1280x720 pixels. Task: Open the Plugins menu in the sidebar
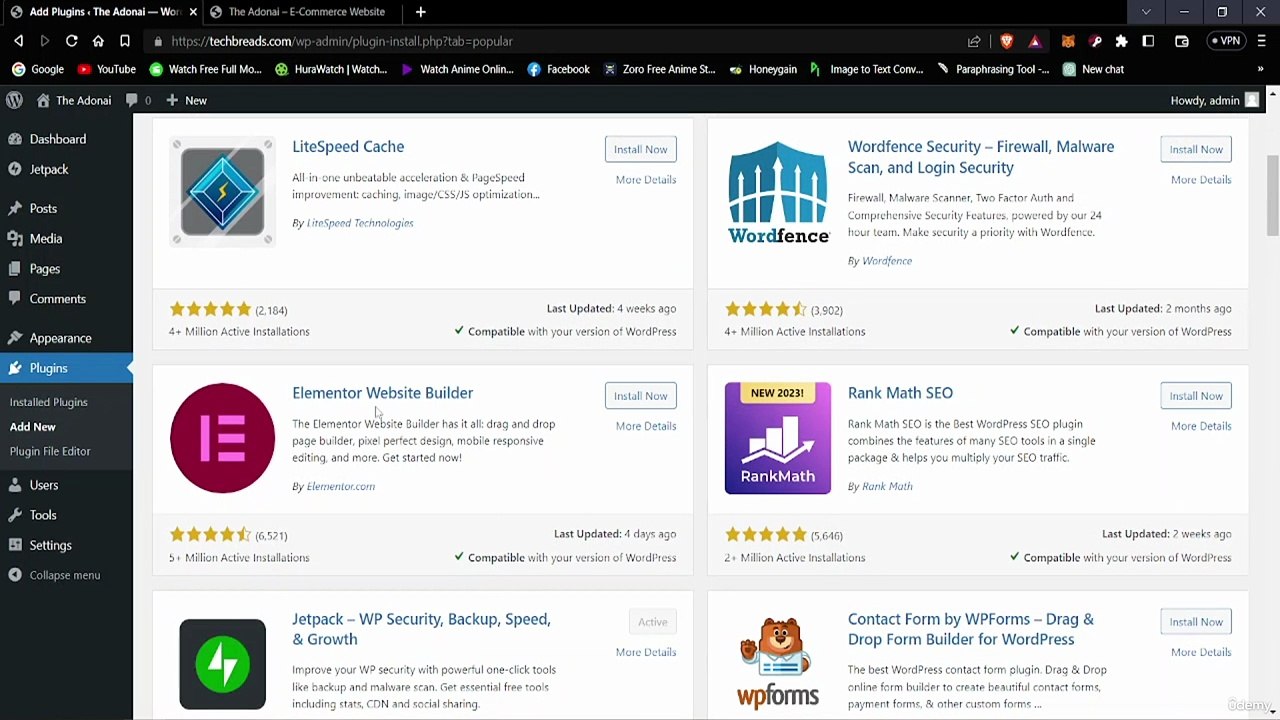coord(66,368)
